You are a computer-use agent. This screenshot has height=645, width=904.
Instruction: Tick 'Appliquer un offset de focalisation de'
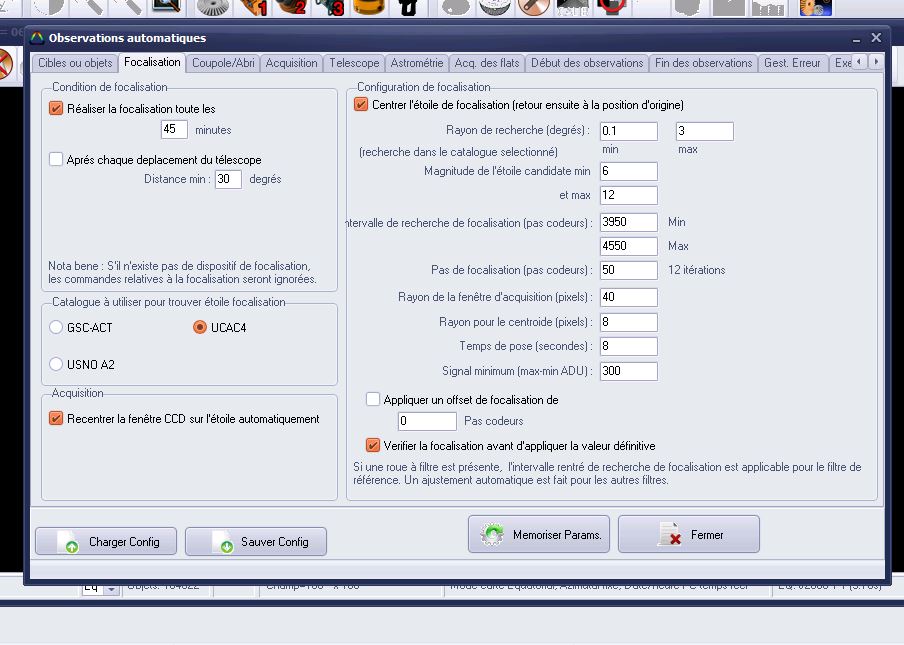coord(373,399)
